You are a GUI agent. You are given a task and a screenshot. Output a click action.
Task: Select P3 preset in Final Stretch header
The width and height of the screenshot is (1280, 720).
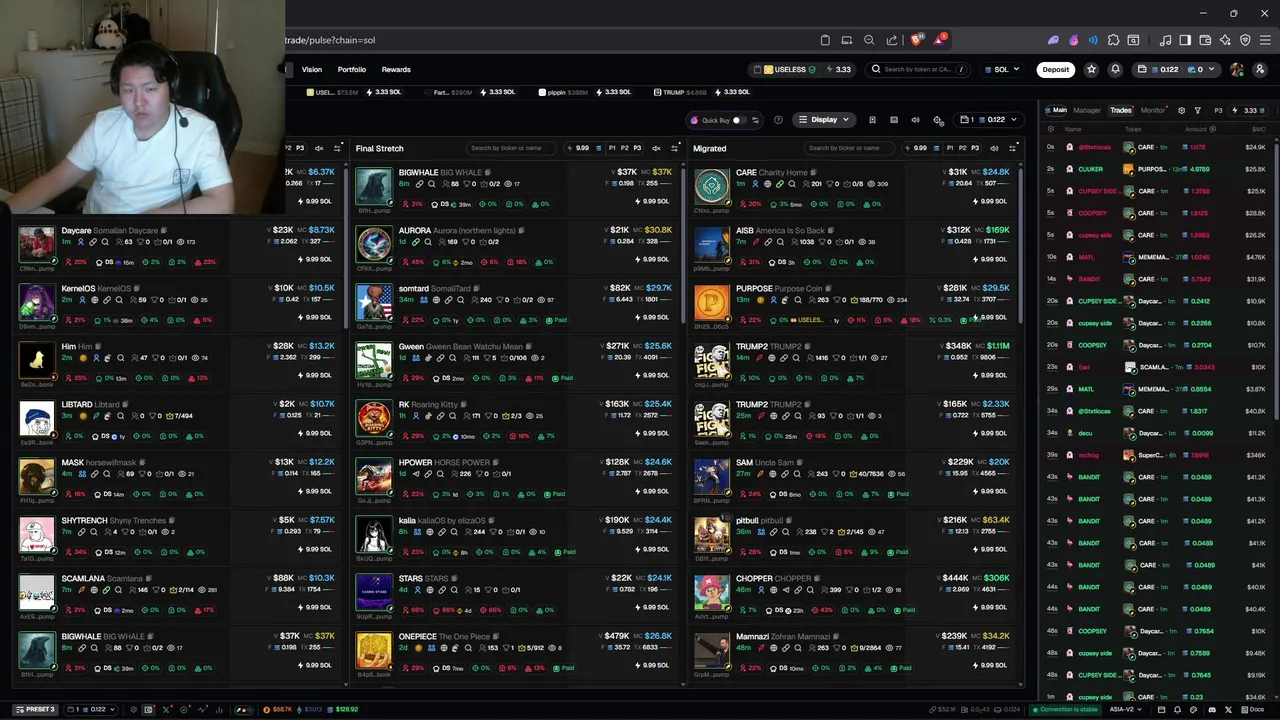637,148
